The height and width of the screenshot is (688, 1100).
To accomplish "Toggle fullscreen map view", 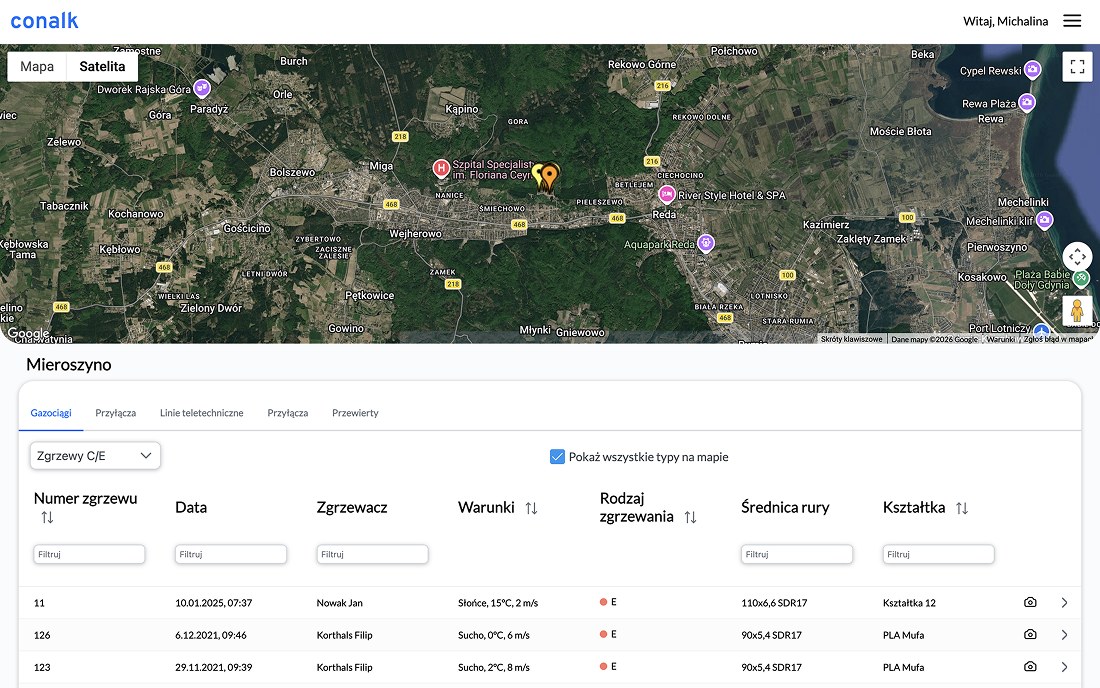I will (x=1078, y=67).
